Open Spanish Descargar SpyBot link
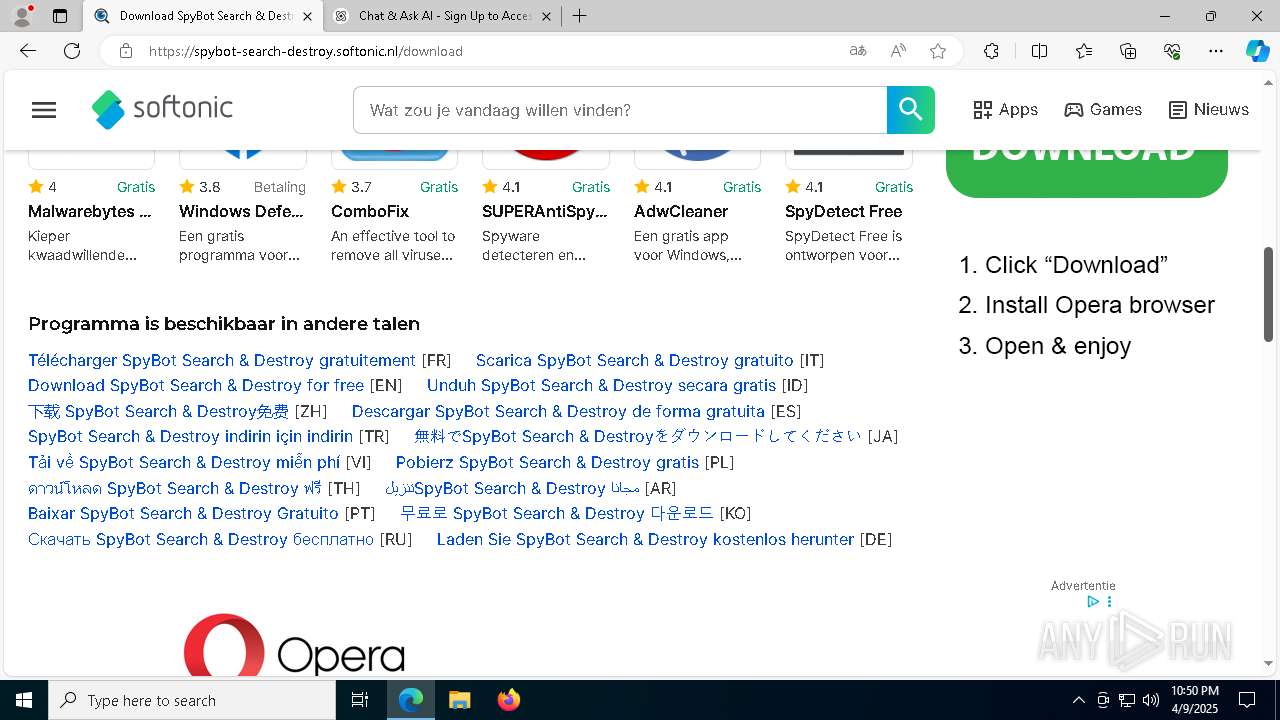The image size is (1280, 720). click(558, 411)
